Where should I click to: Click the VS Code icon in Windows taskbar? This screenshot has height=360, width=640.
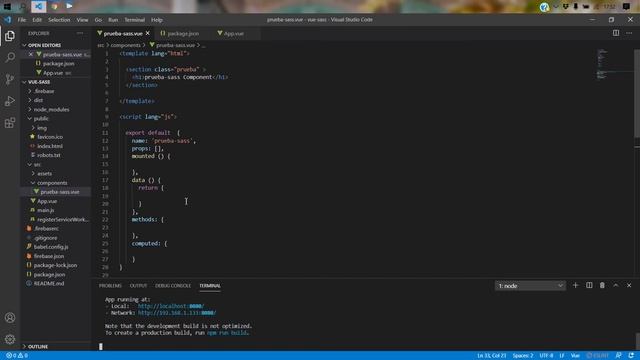(x=38, y=6)
